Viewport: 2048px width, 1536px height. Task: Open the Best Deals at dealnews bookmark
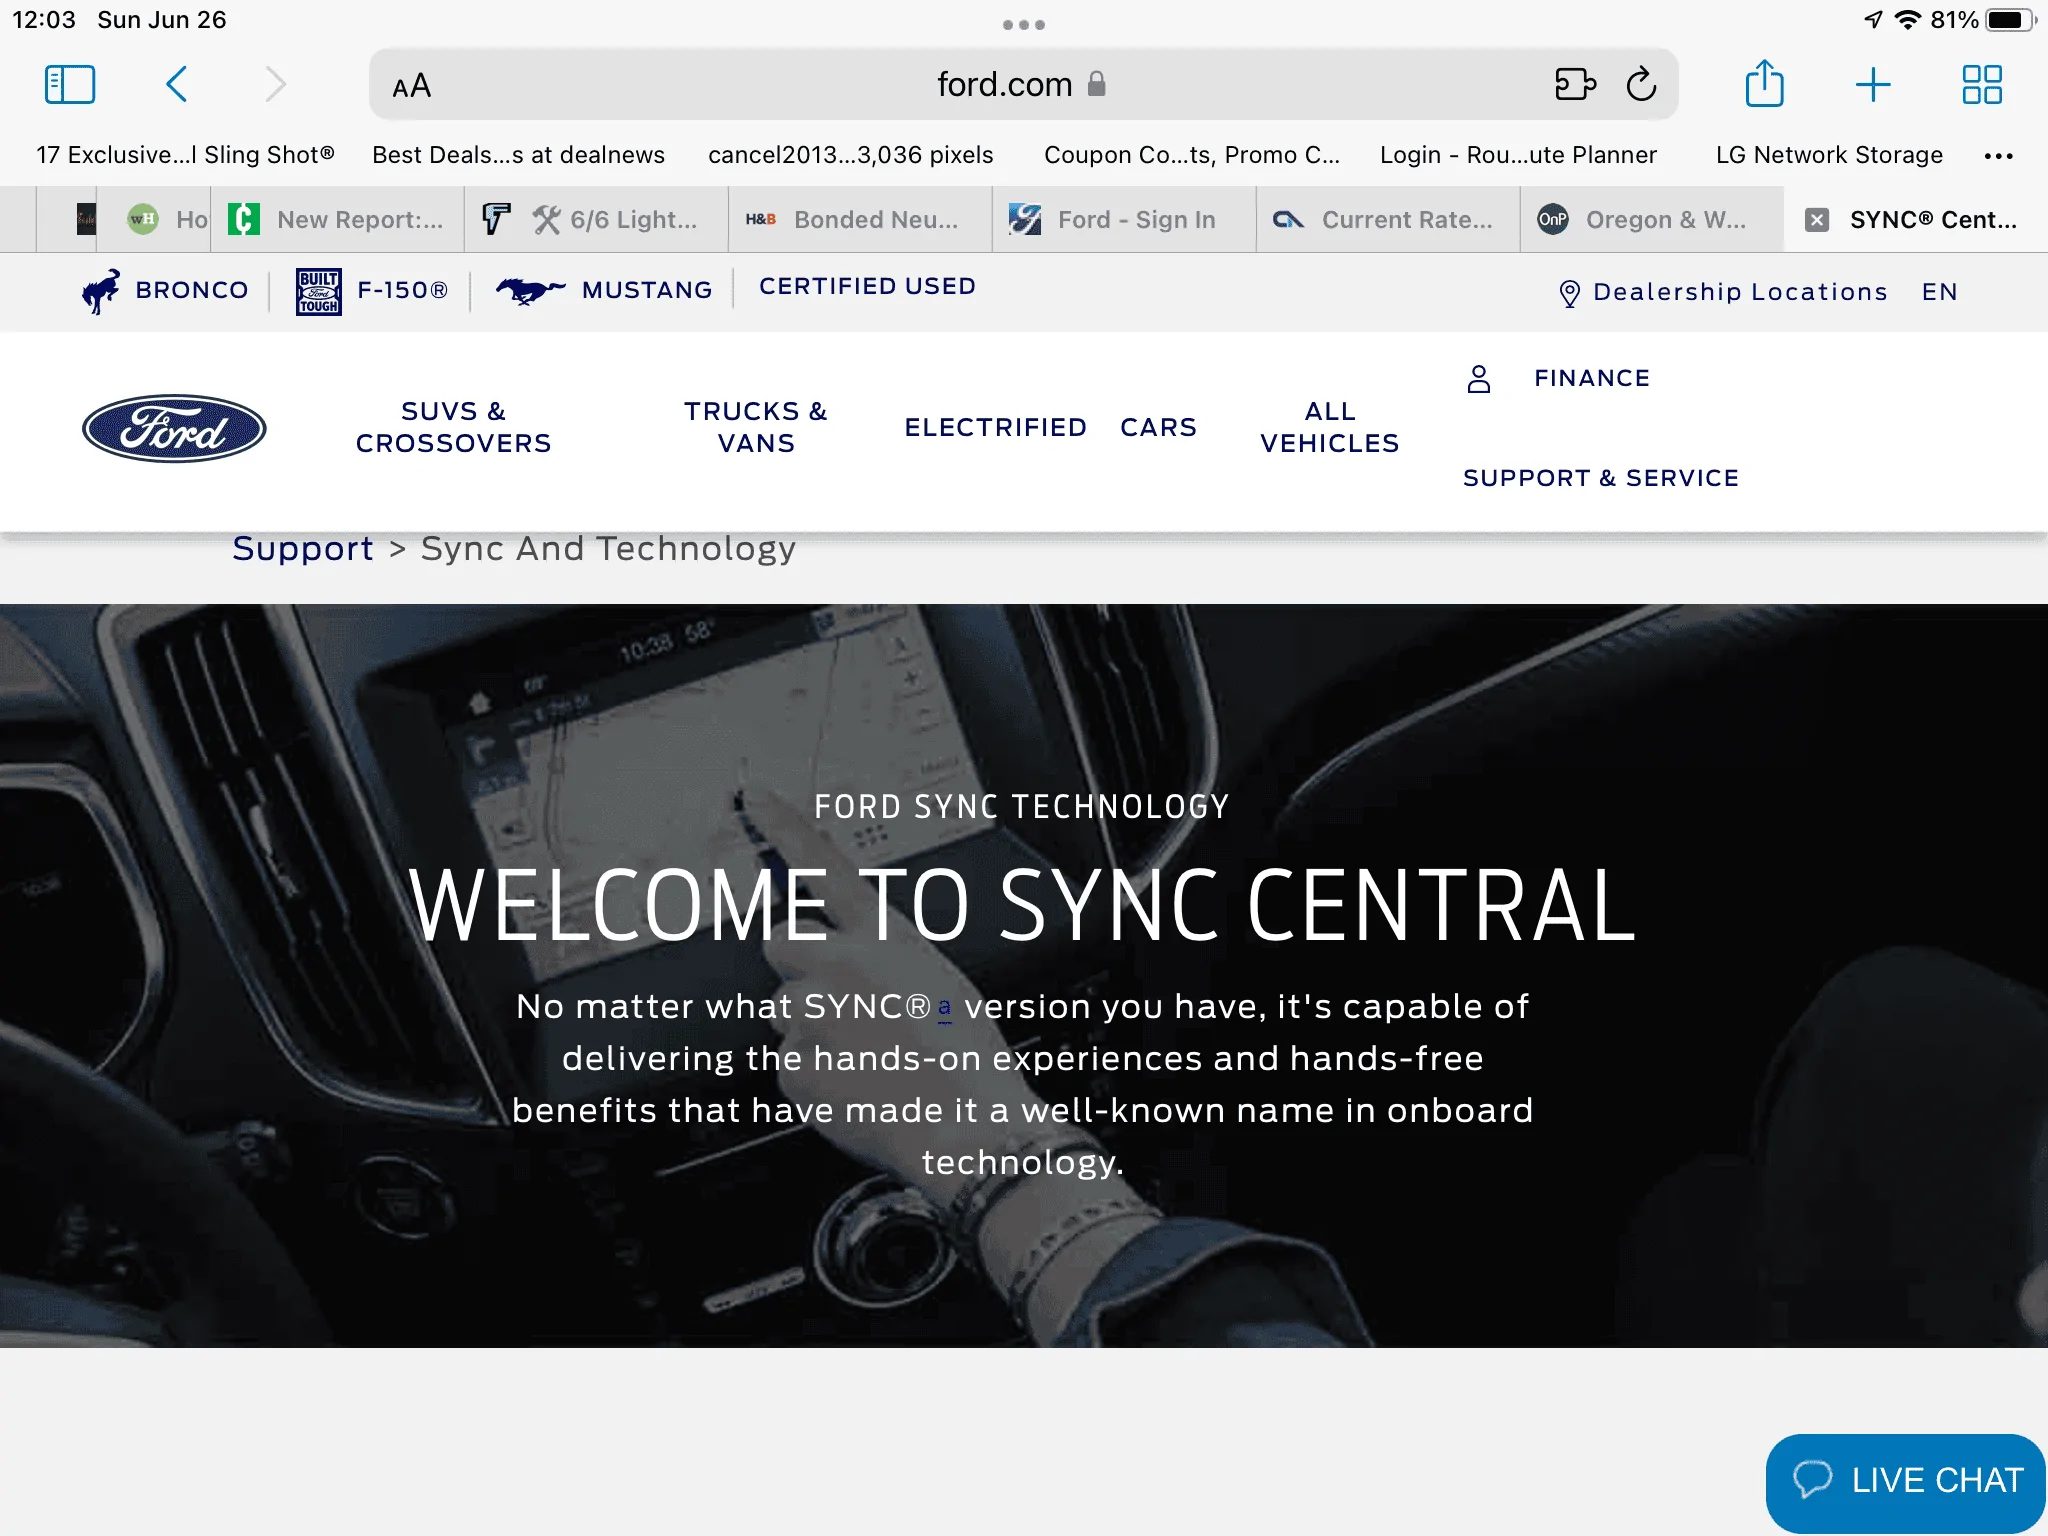518,155
